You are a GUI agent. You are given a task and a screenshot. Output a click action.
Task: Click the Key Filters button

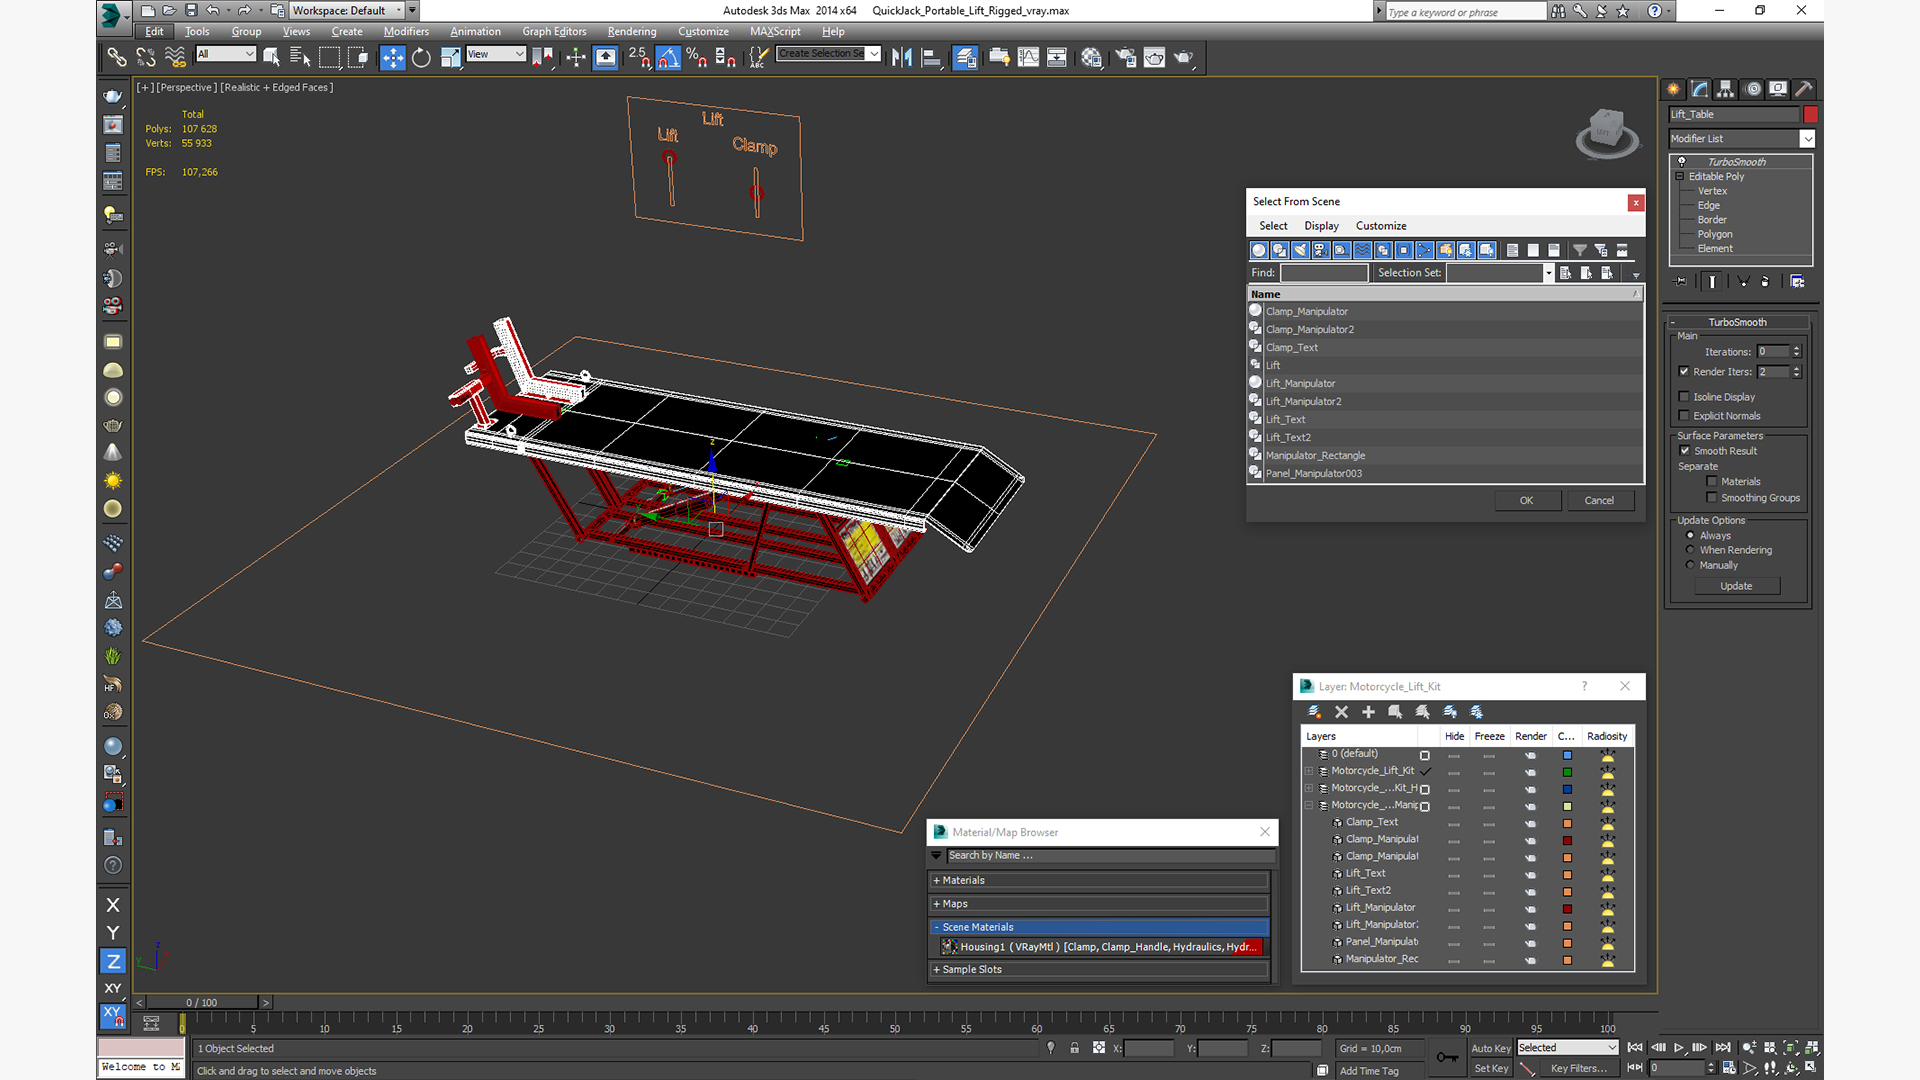(1579, 1069)
